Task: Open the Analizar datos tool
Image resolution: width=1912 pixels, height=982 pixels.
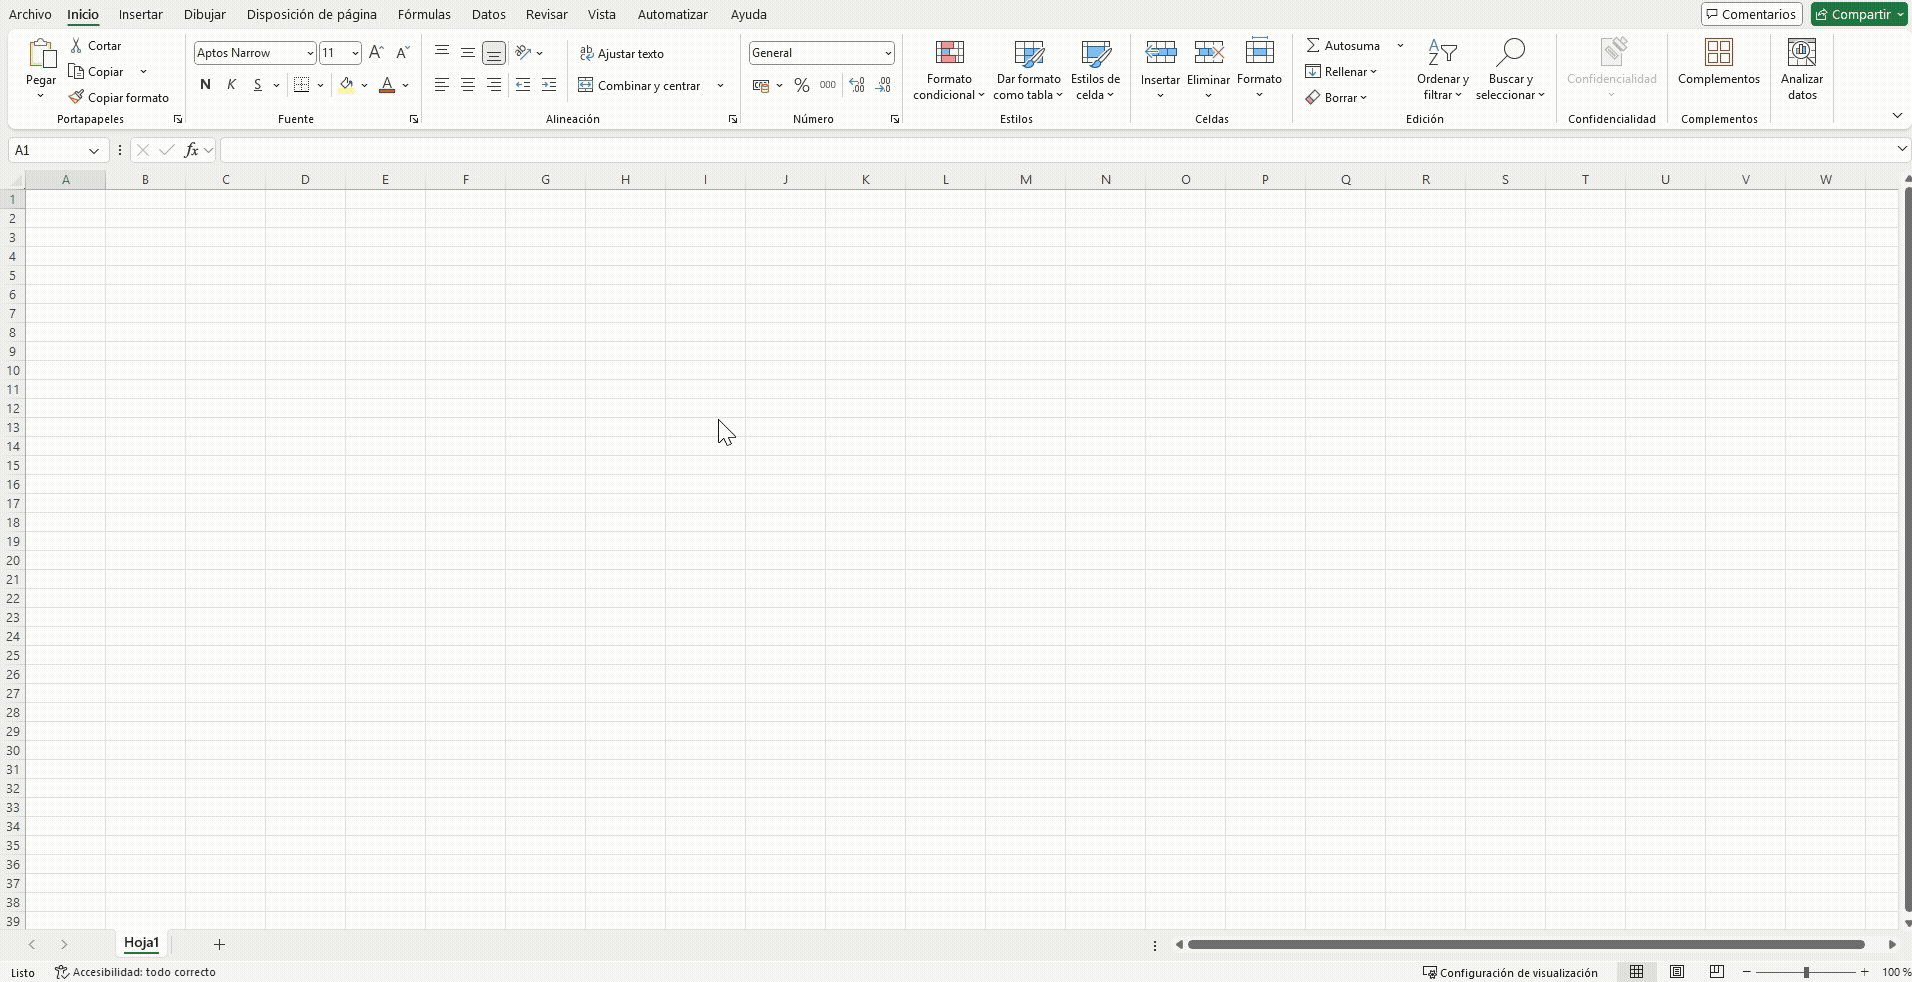Action: tap(1802, 70)
